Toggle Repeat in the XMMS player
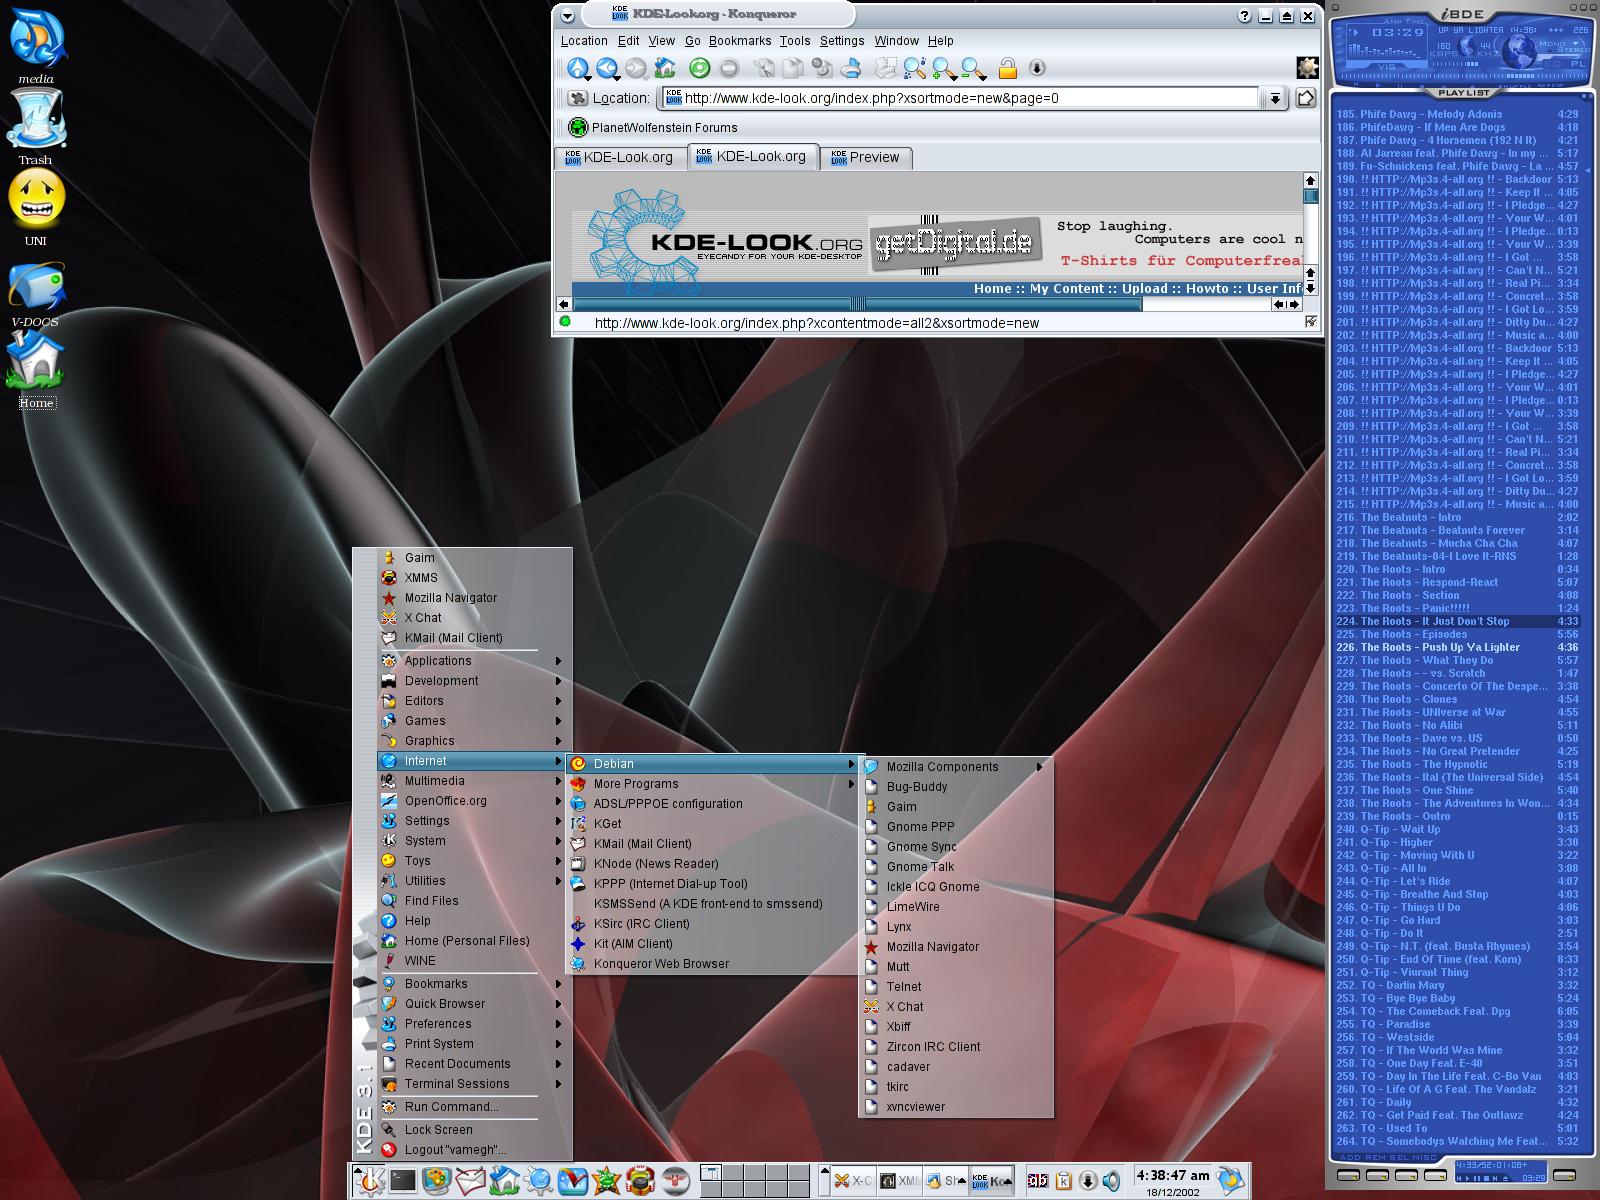This screenshot has width=1600, height=1200. coord(1550,85)
